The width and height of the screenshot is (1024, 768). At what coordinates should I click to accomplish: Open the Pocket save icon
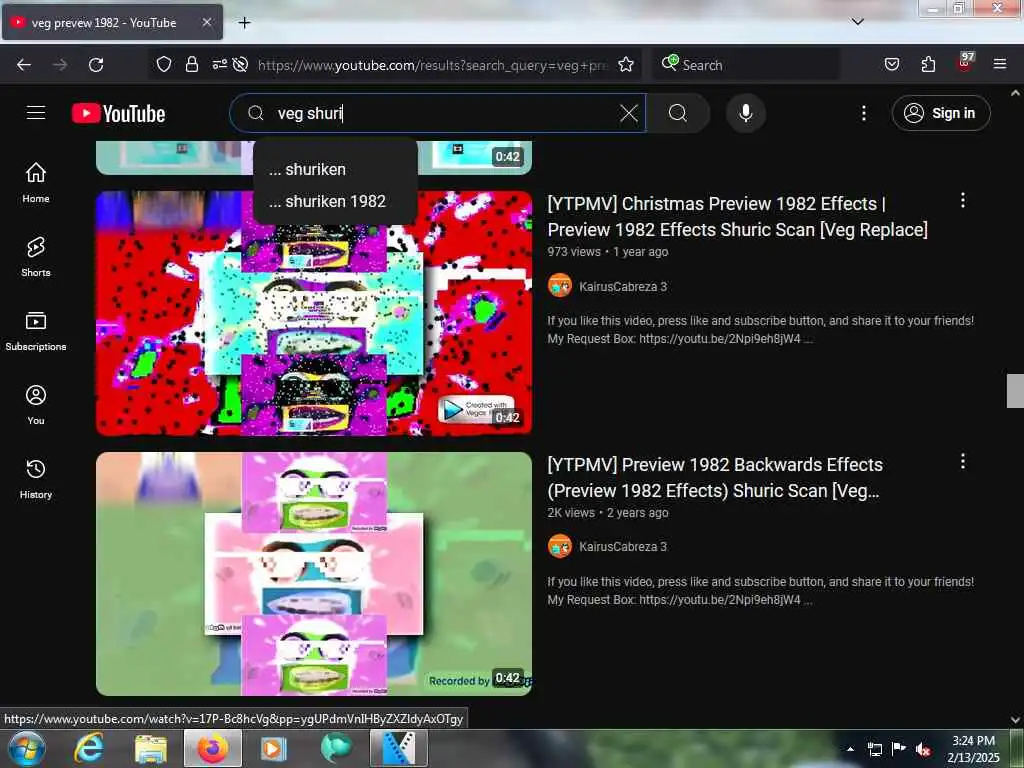coord(891,65)
